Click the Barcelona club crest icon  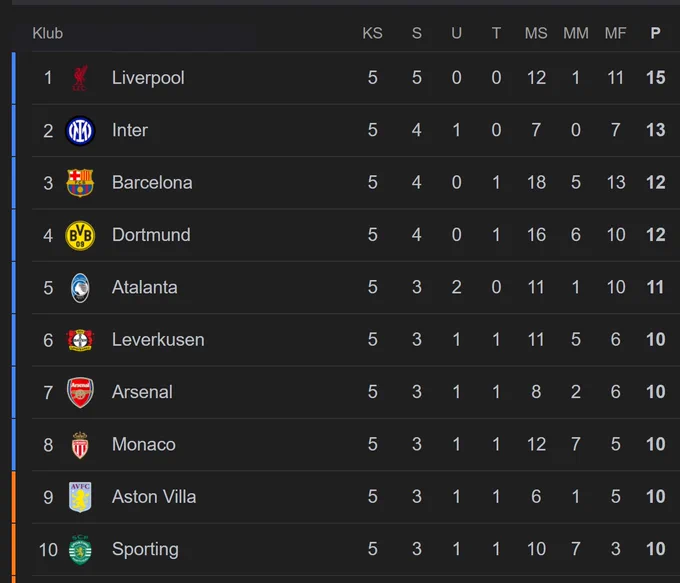pos(80,183)
